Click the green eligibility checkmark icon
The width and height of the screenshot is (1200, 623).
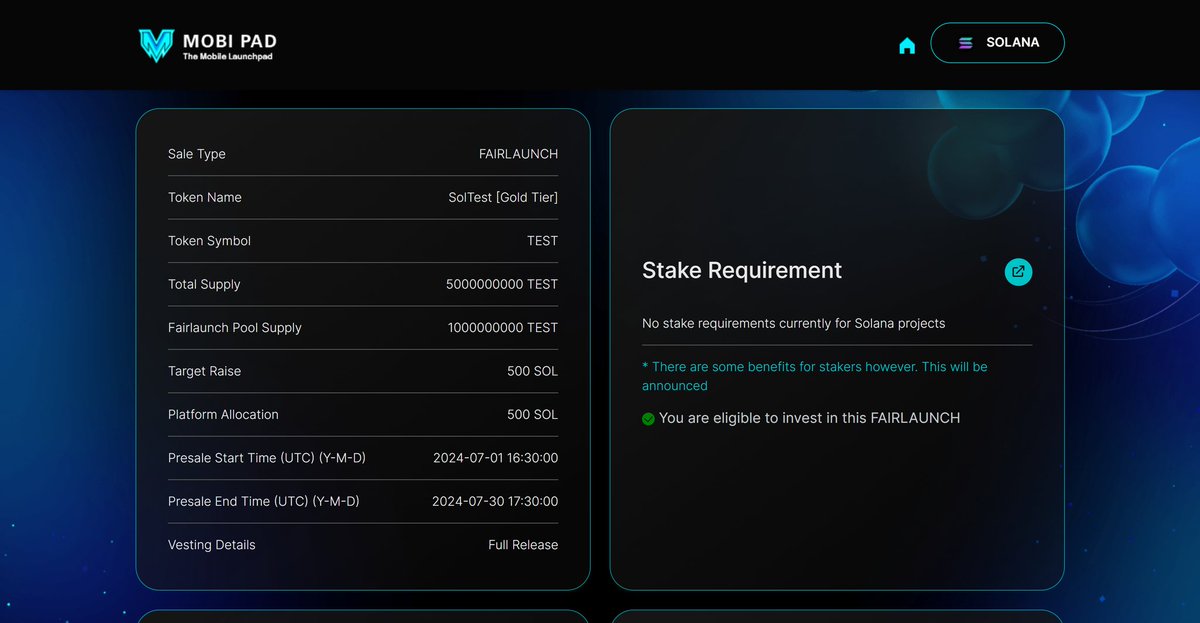coord(648,419)
